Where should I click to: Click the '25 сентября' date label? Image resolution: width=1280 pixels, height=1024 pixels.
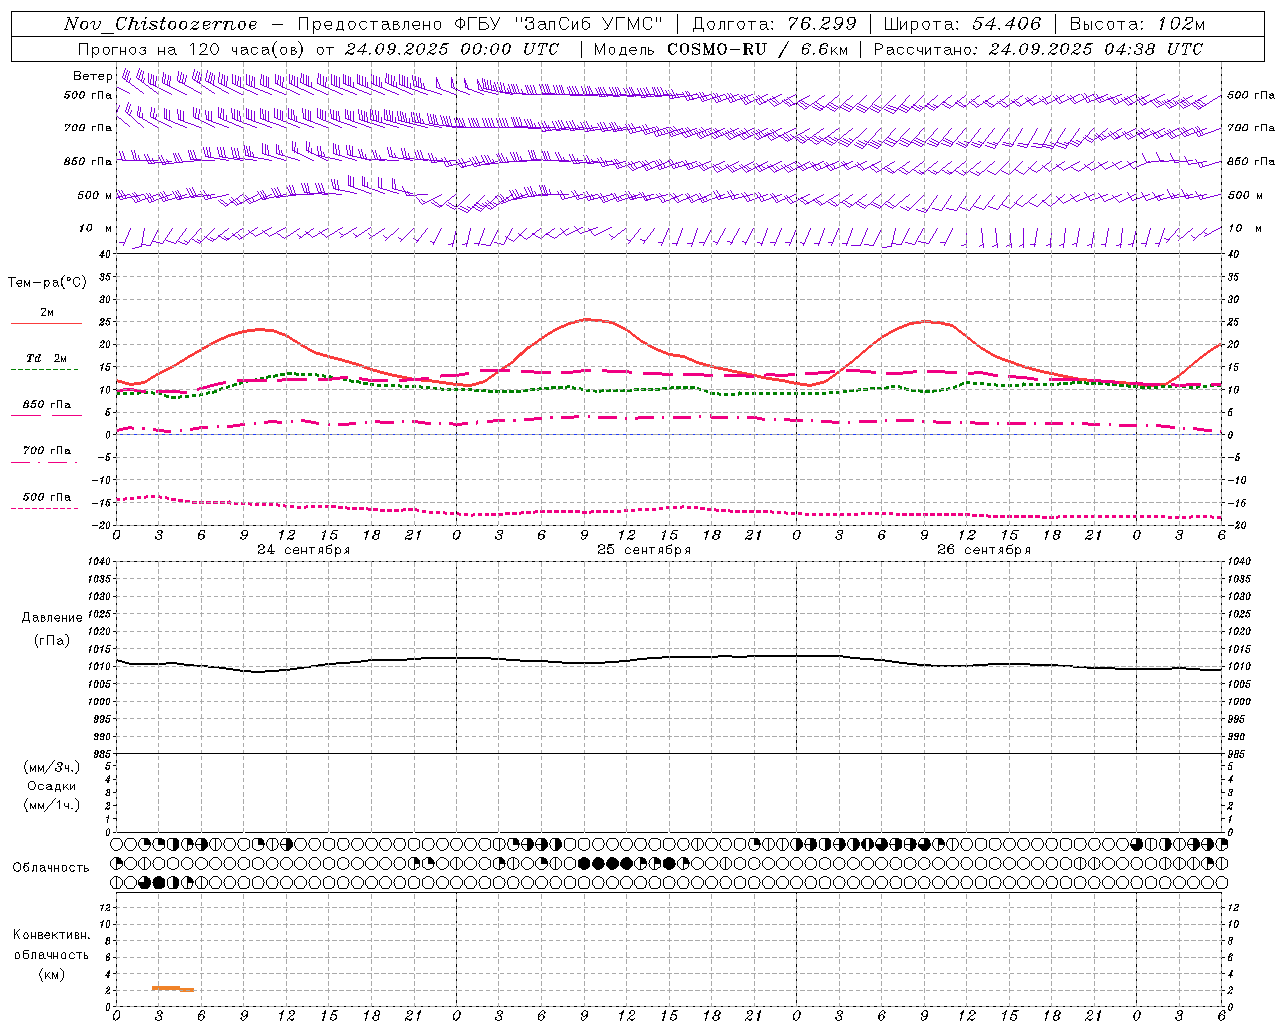[x=644, y=550]
